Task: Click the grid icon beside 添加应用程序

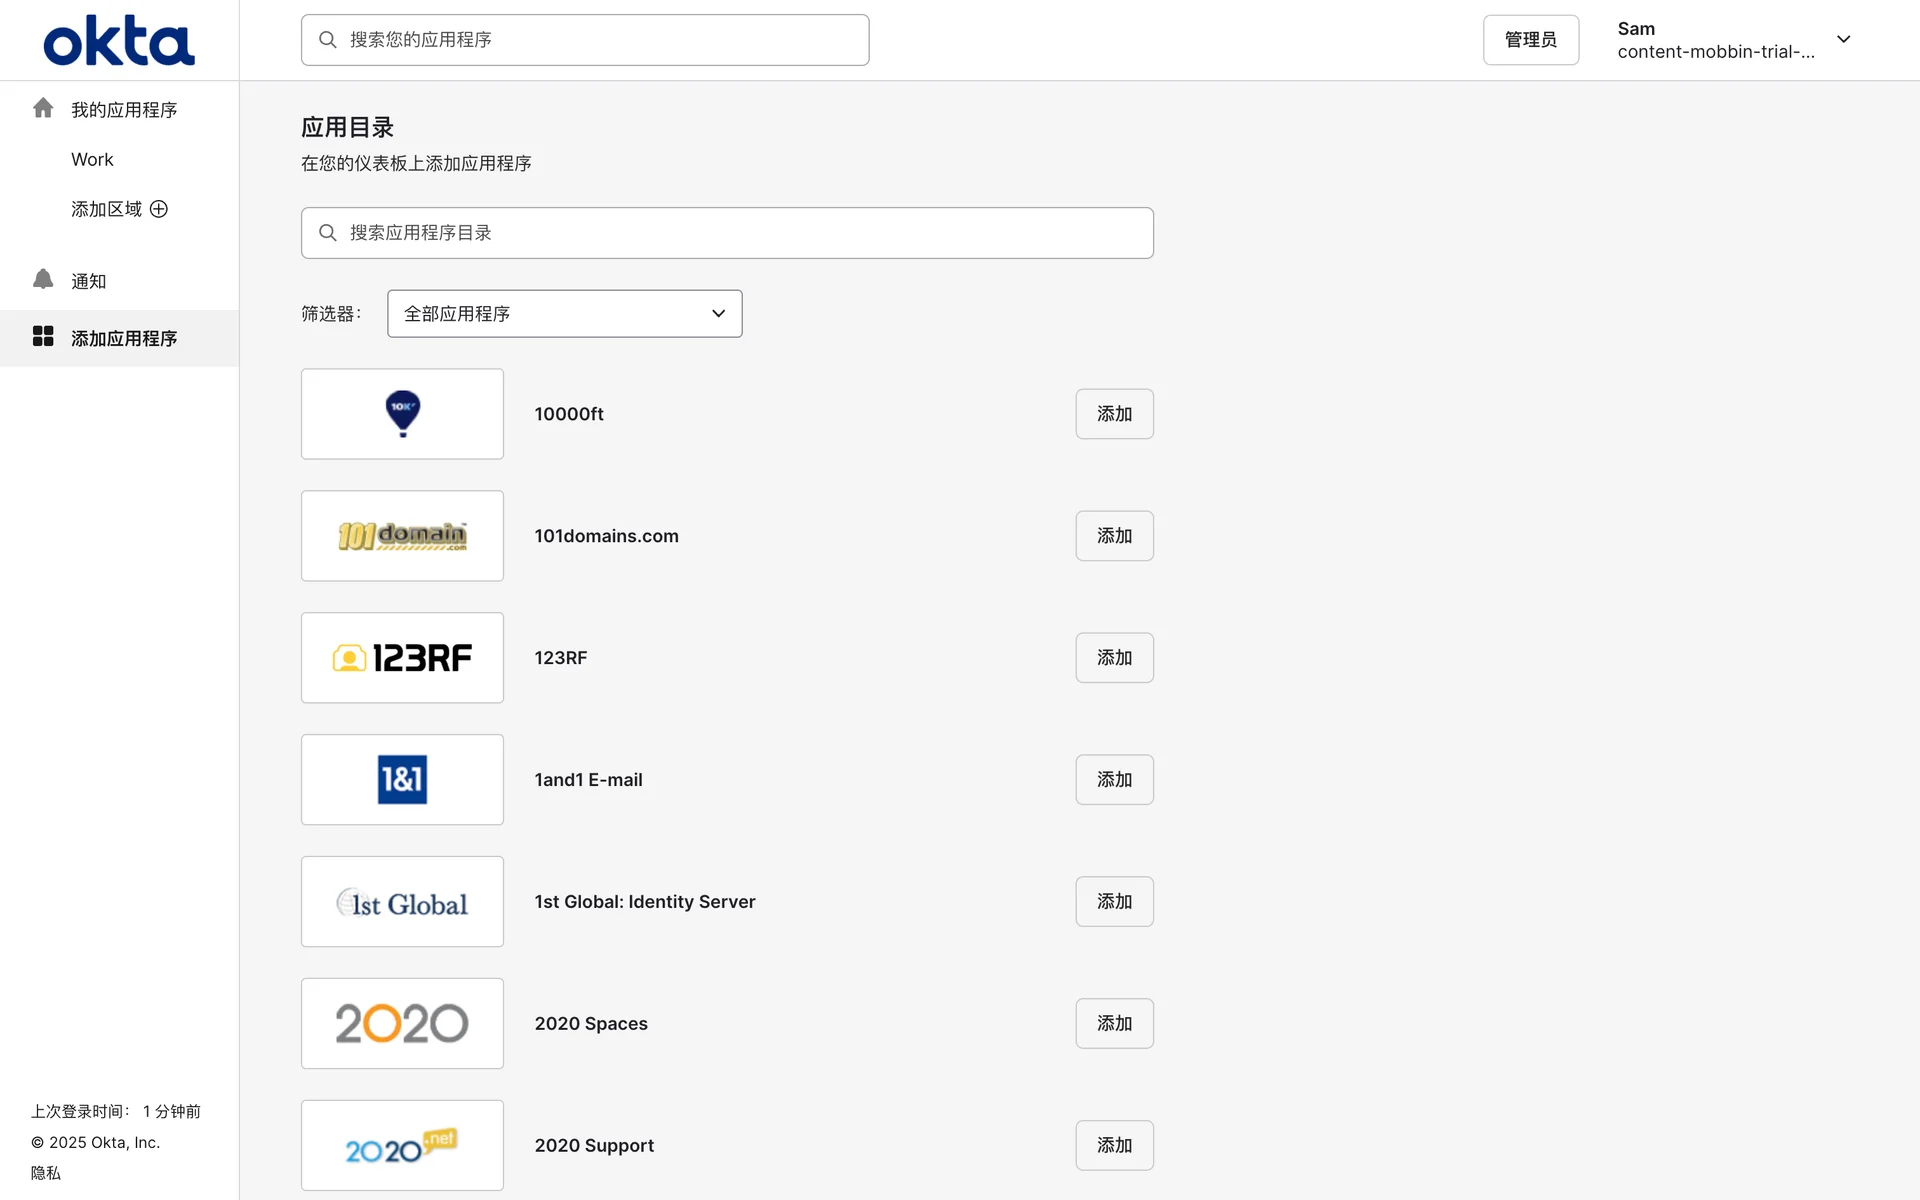Action: [43, 336]
